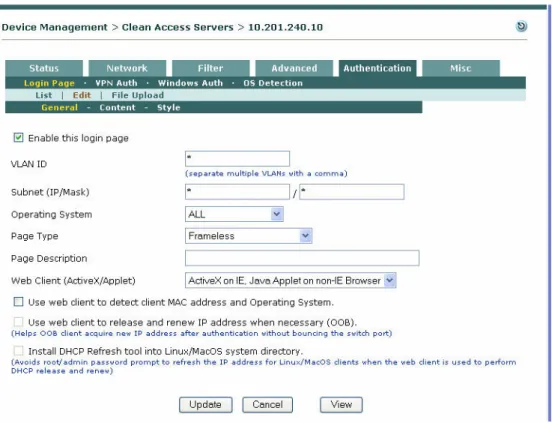Click Device Management in the breadcrumb

tap(55, 27)
